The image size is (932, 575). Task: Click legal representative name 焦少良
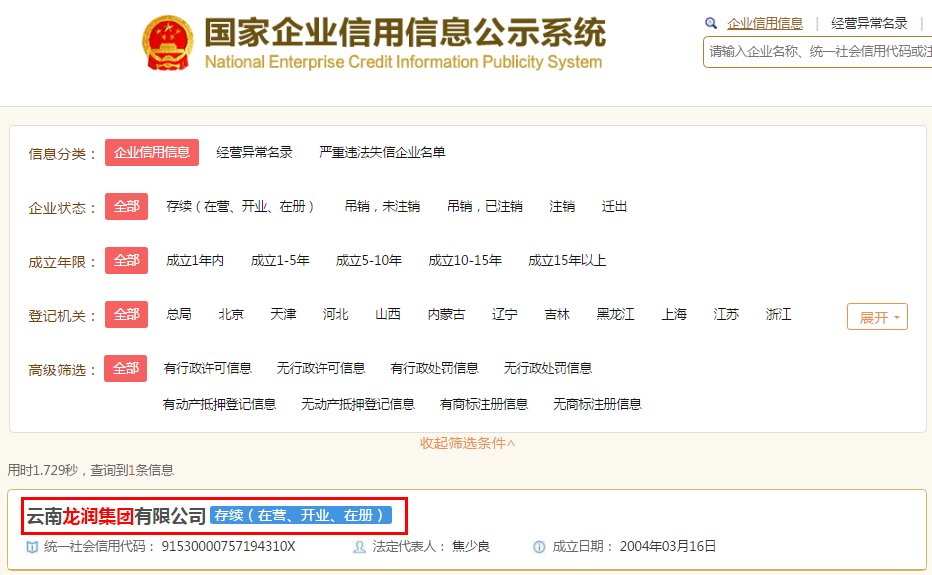(471, 546)
